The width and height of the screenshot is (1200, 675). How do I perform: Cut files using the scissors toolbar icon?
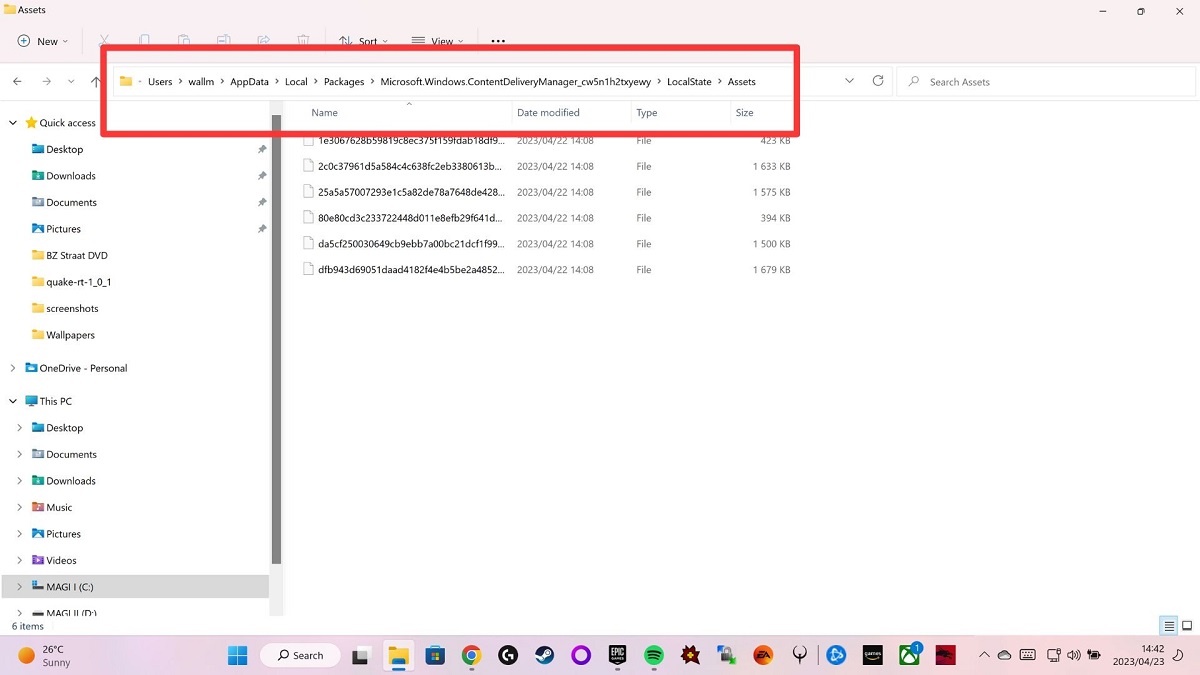click(x=103, y=40)
